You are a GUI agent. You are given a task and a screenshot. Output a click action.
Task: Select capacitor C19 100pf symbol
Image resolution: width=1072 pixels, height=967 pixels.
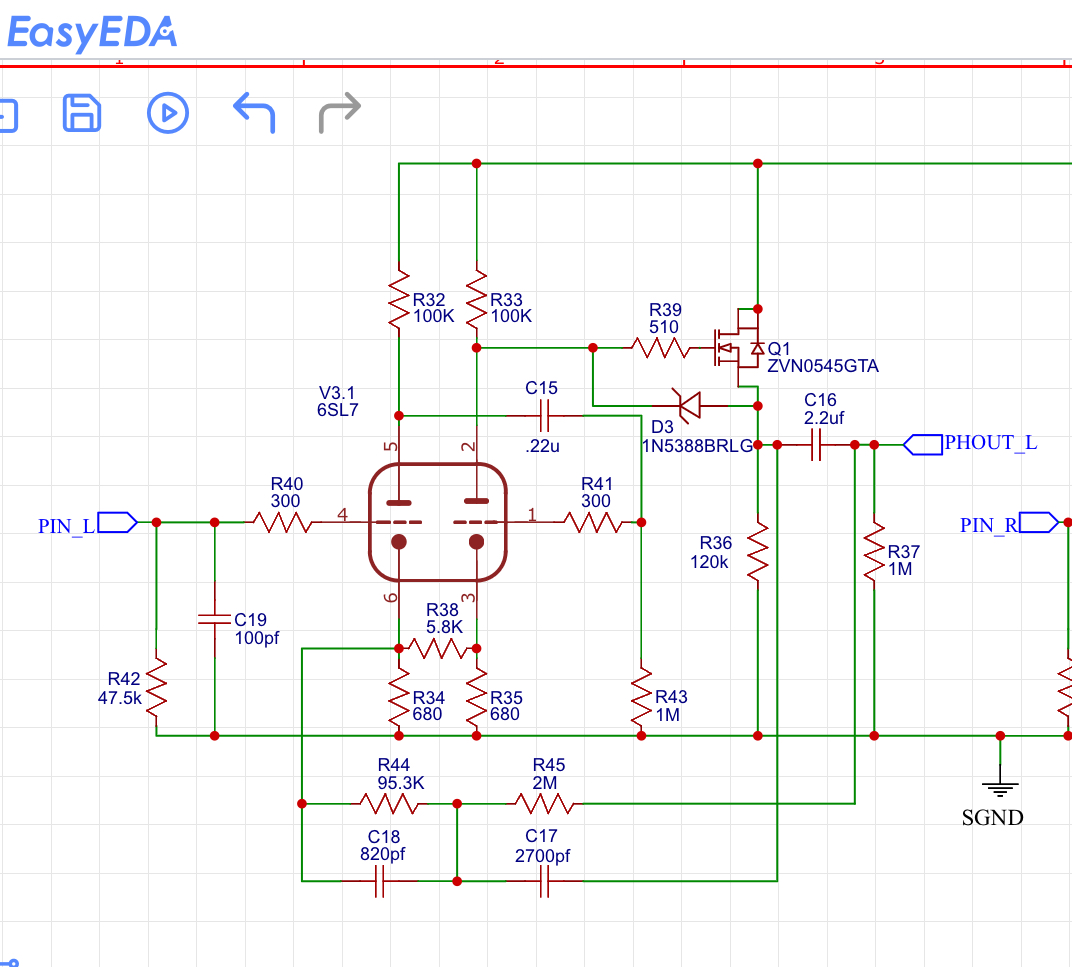215,619
